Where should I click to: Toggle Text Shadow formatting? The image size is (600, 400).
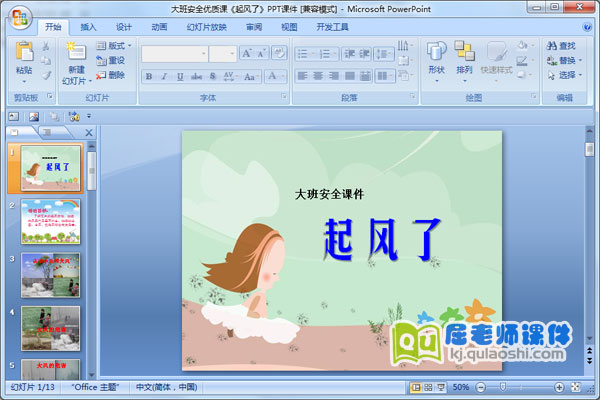(213, 76)
